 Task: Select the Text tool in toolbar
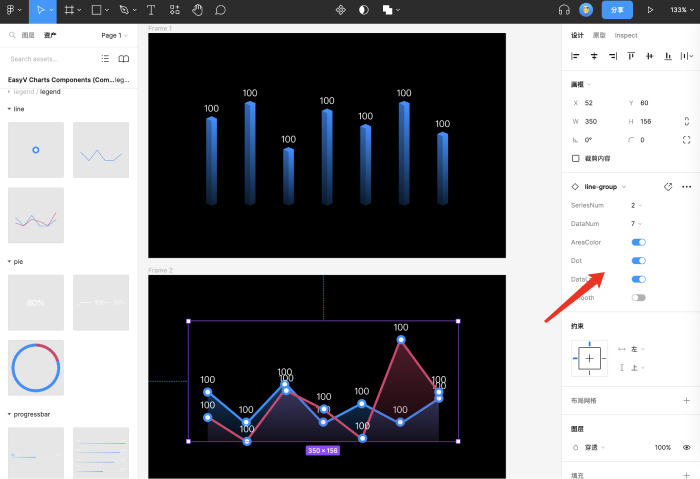(x=151, y=10)
